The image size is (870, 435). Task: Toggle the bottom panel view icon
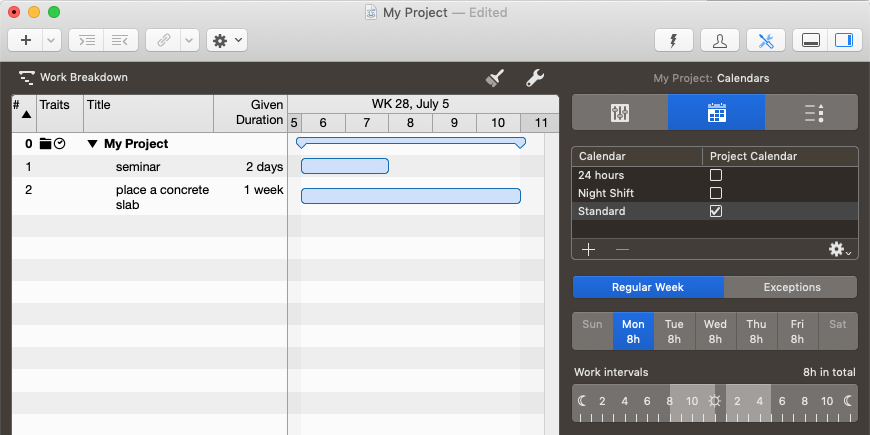tap(811, 41)
